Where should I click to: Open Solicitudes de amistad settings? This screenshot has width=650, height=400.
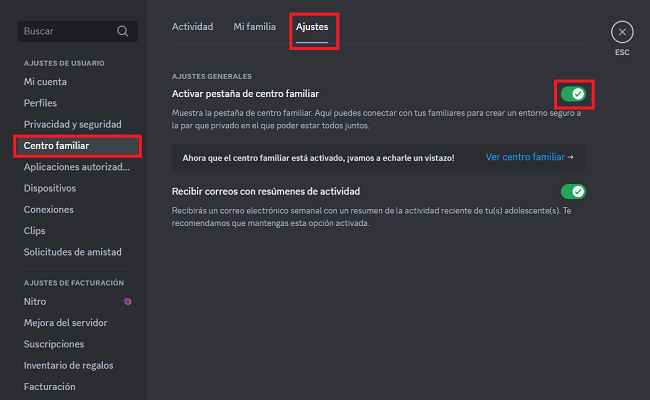point(72,253)
